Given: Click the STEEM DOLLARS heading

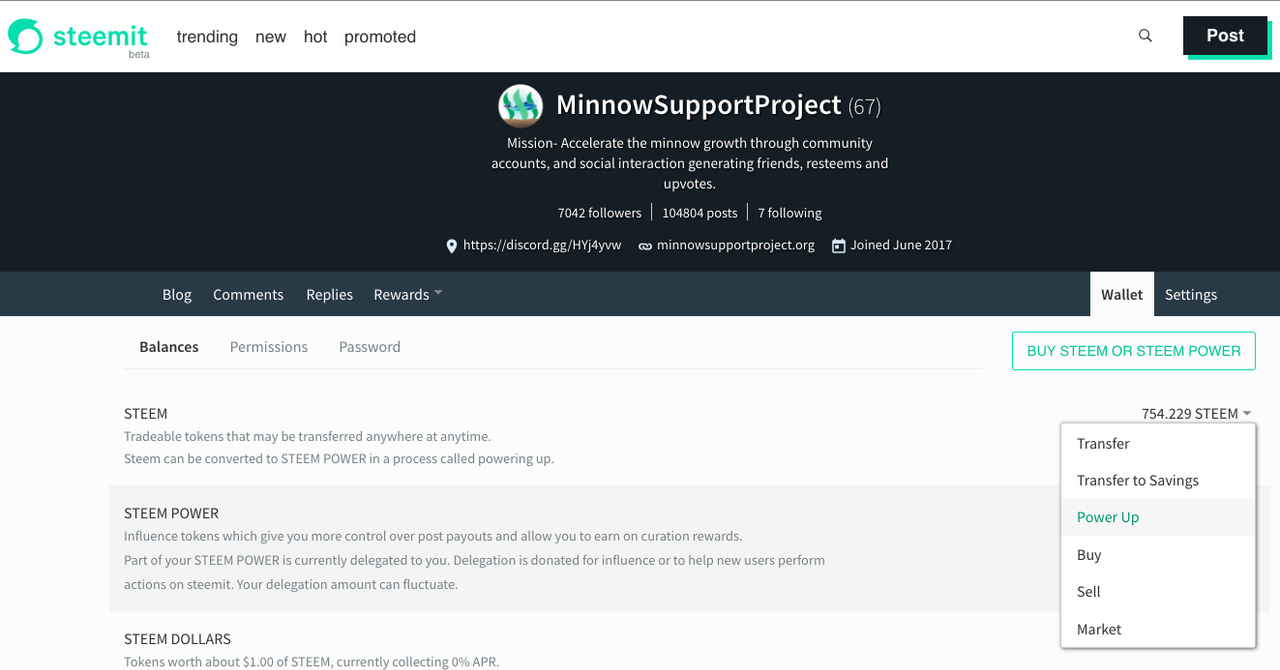Looking at the screenshot, I should coord(177,639).
